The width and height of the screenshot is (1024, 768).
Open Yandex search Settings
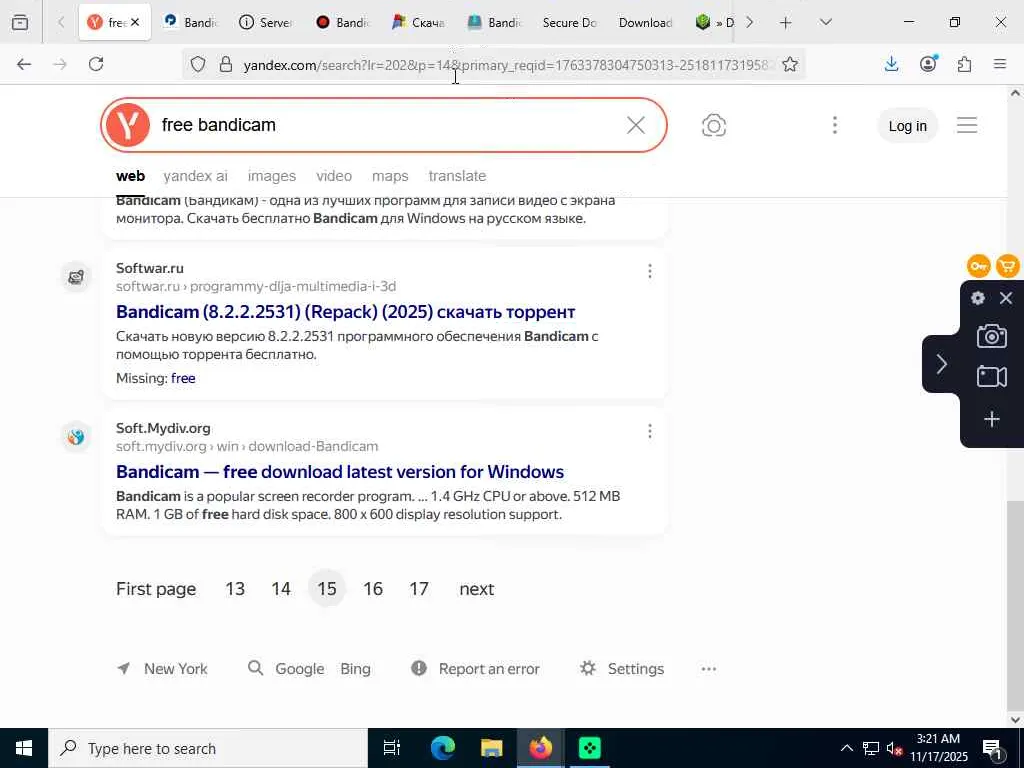(622, 669)
